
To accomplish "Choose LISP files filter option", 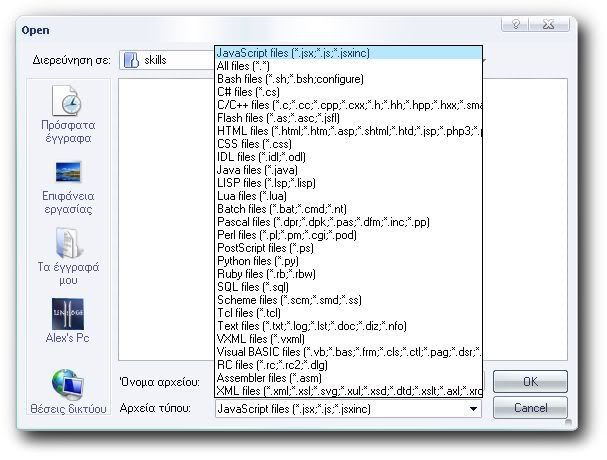I will coord(348,183).
